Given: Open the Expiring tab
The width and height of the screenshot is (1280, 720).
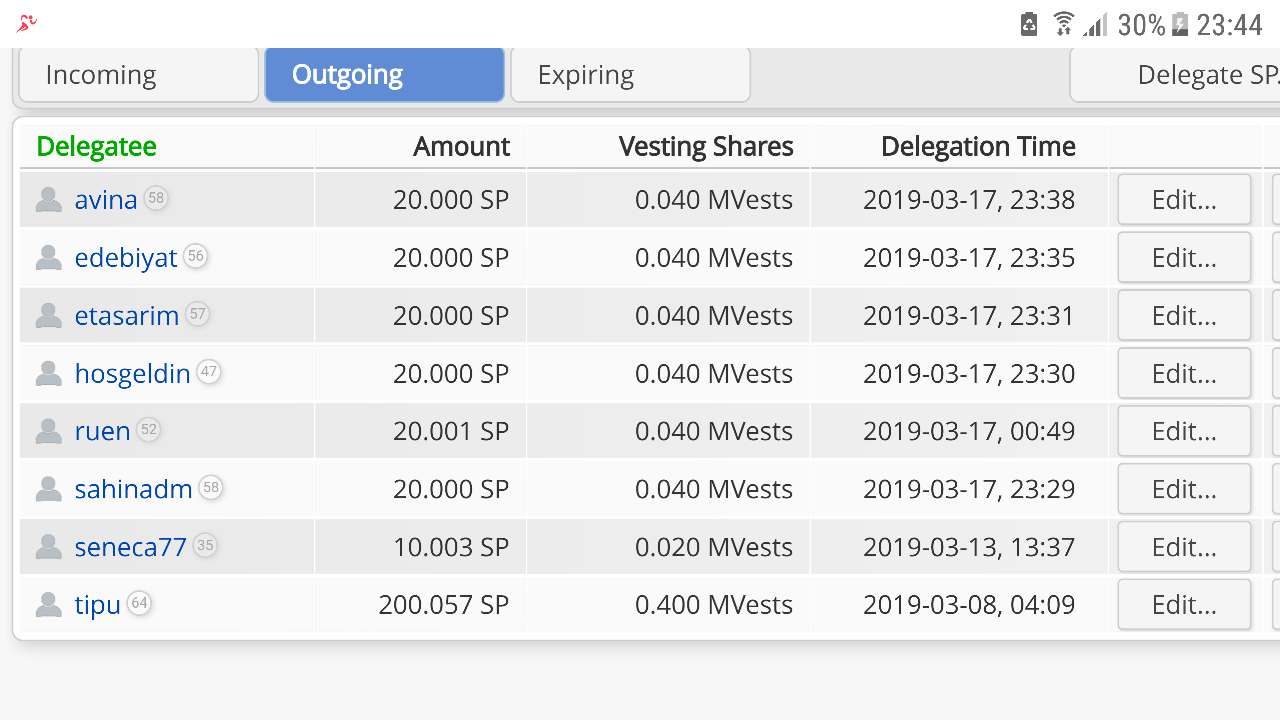Looking at the screenshot, I should pos(630,75).
